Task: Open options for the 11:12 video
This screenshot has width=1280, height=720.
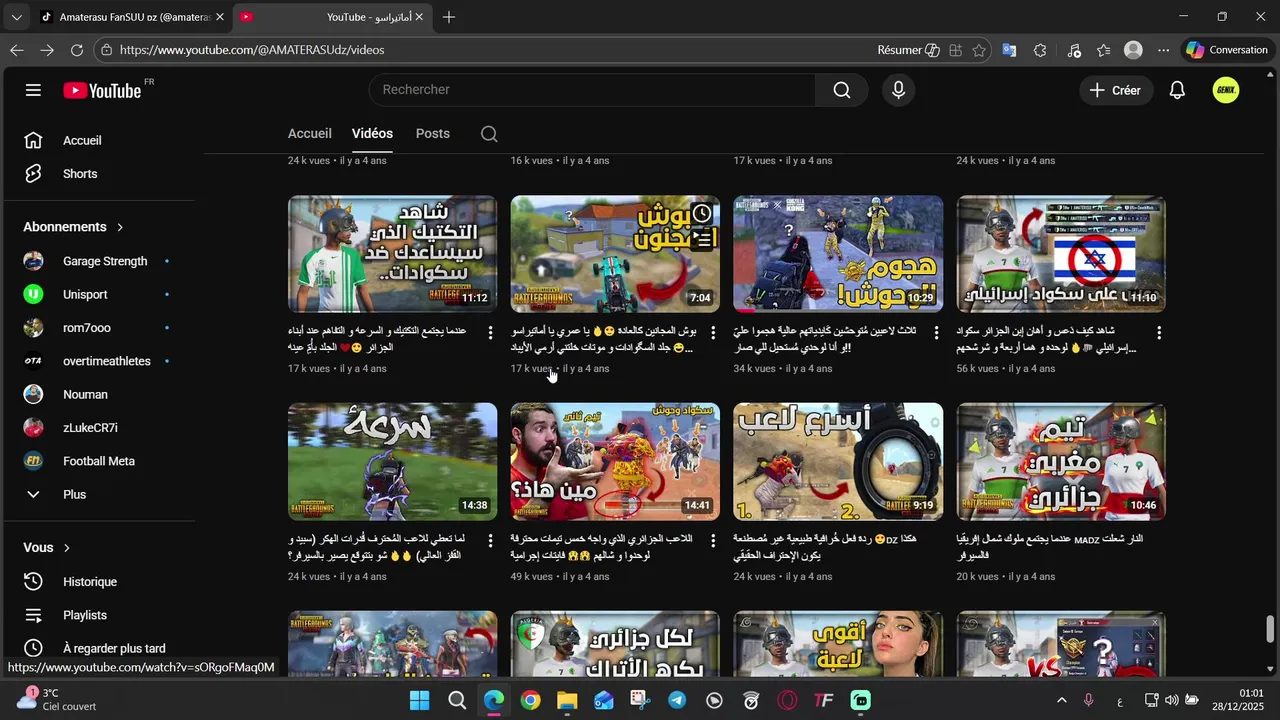Action: point(490,333)
